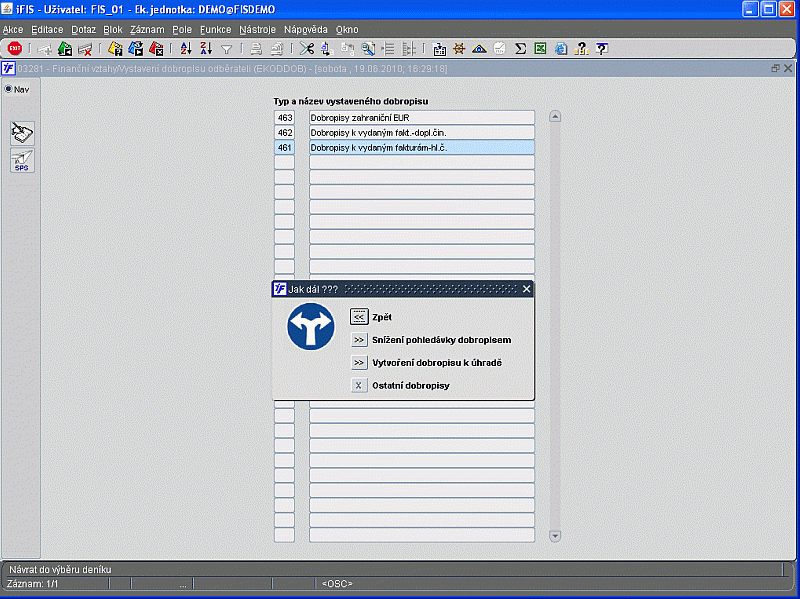Select row Dobropisy zahraniční EUR
This screenshot has height=599, width=800.
(422, 118)
